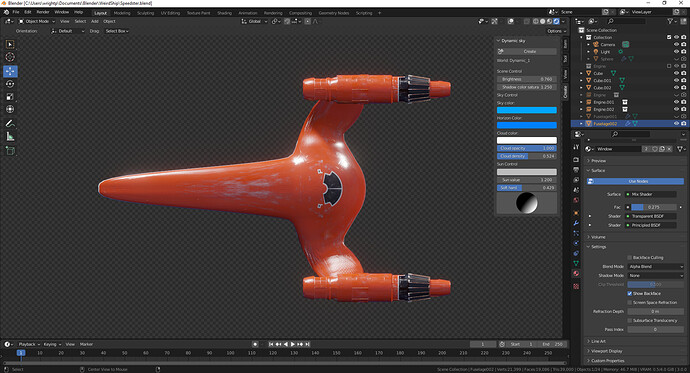The height and width of the screenshot is (373, 690).
Task: Open the Tool settings properties tab
Action: pos(576,147)
